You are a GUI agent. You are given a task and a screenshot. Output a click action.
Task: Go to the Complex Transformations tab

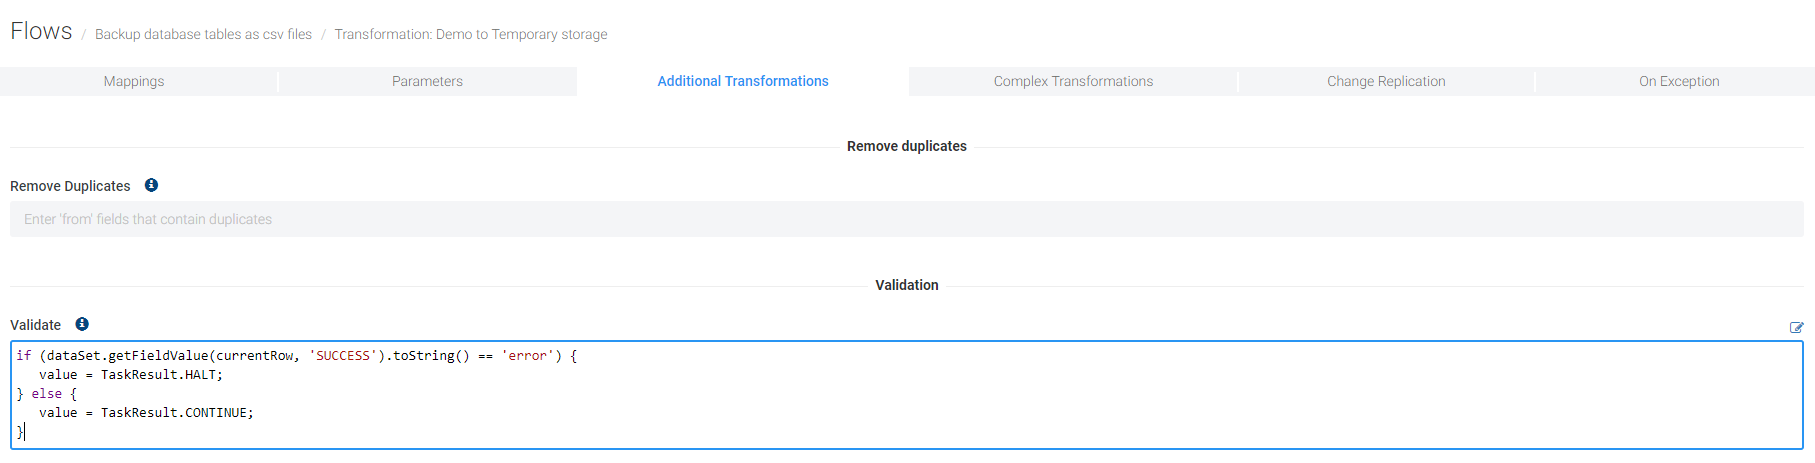[1073, 81]
